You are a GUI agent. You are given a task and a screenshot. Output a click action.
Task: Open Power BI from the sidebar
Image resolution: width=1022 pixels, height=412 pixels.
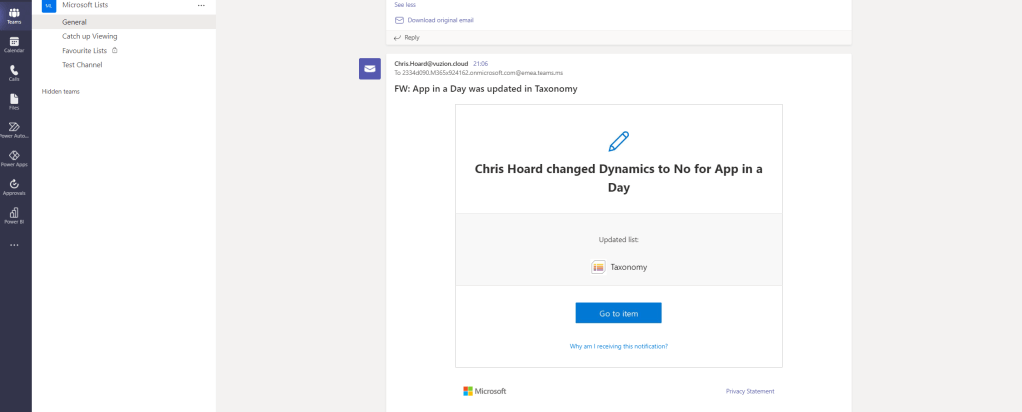(14, 215)
